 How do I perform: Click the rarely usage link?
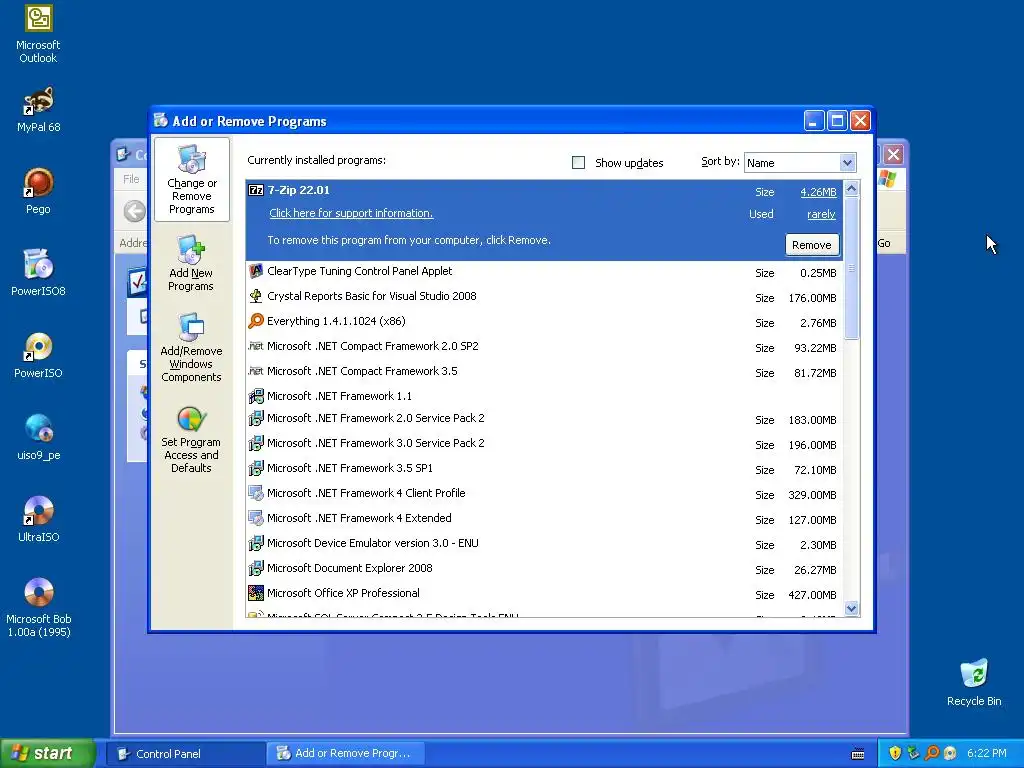821,214
